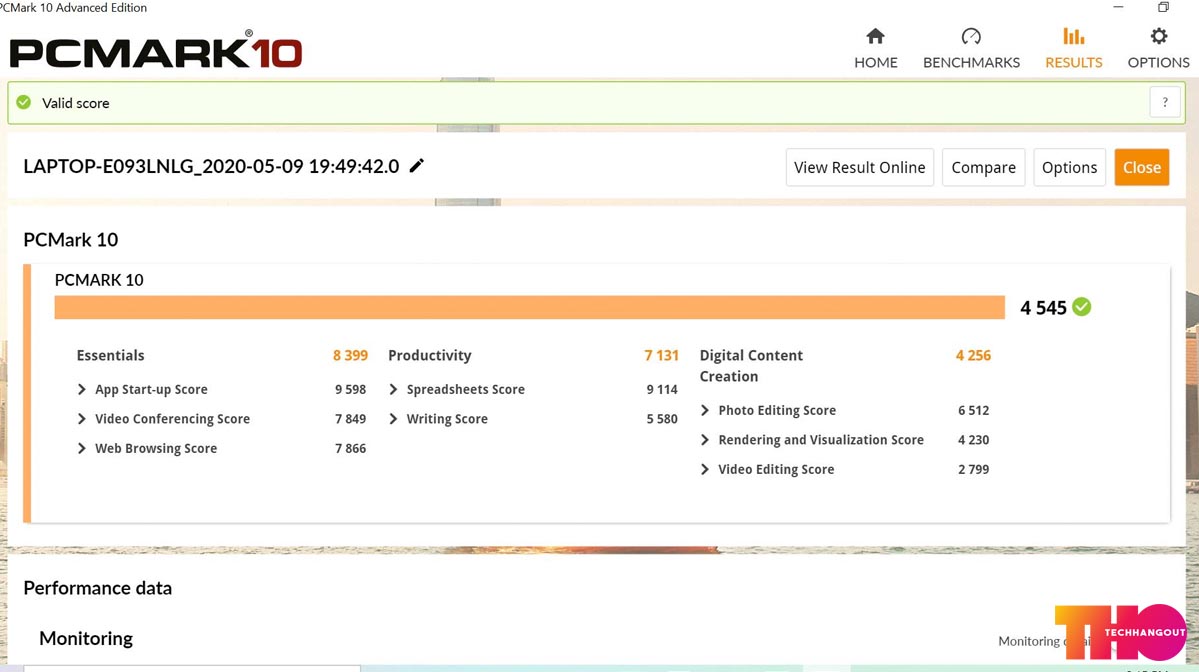
Task: Click the Web Browsing value 7 866
Action: coord(350,449)
